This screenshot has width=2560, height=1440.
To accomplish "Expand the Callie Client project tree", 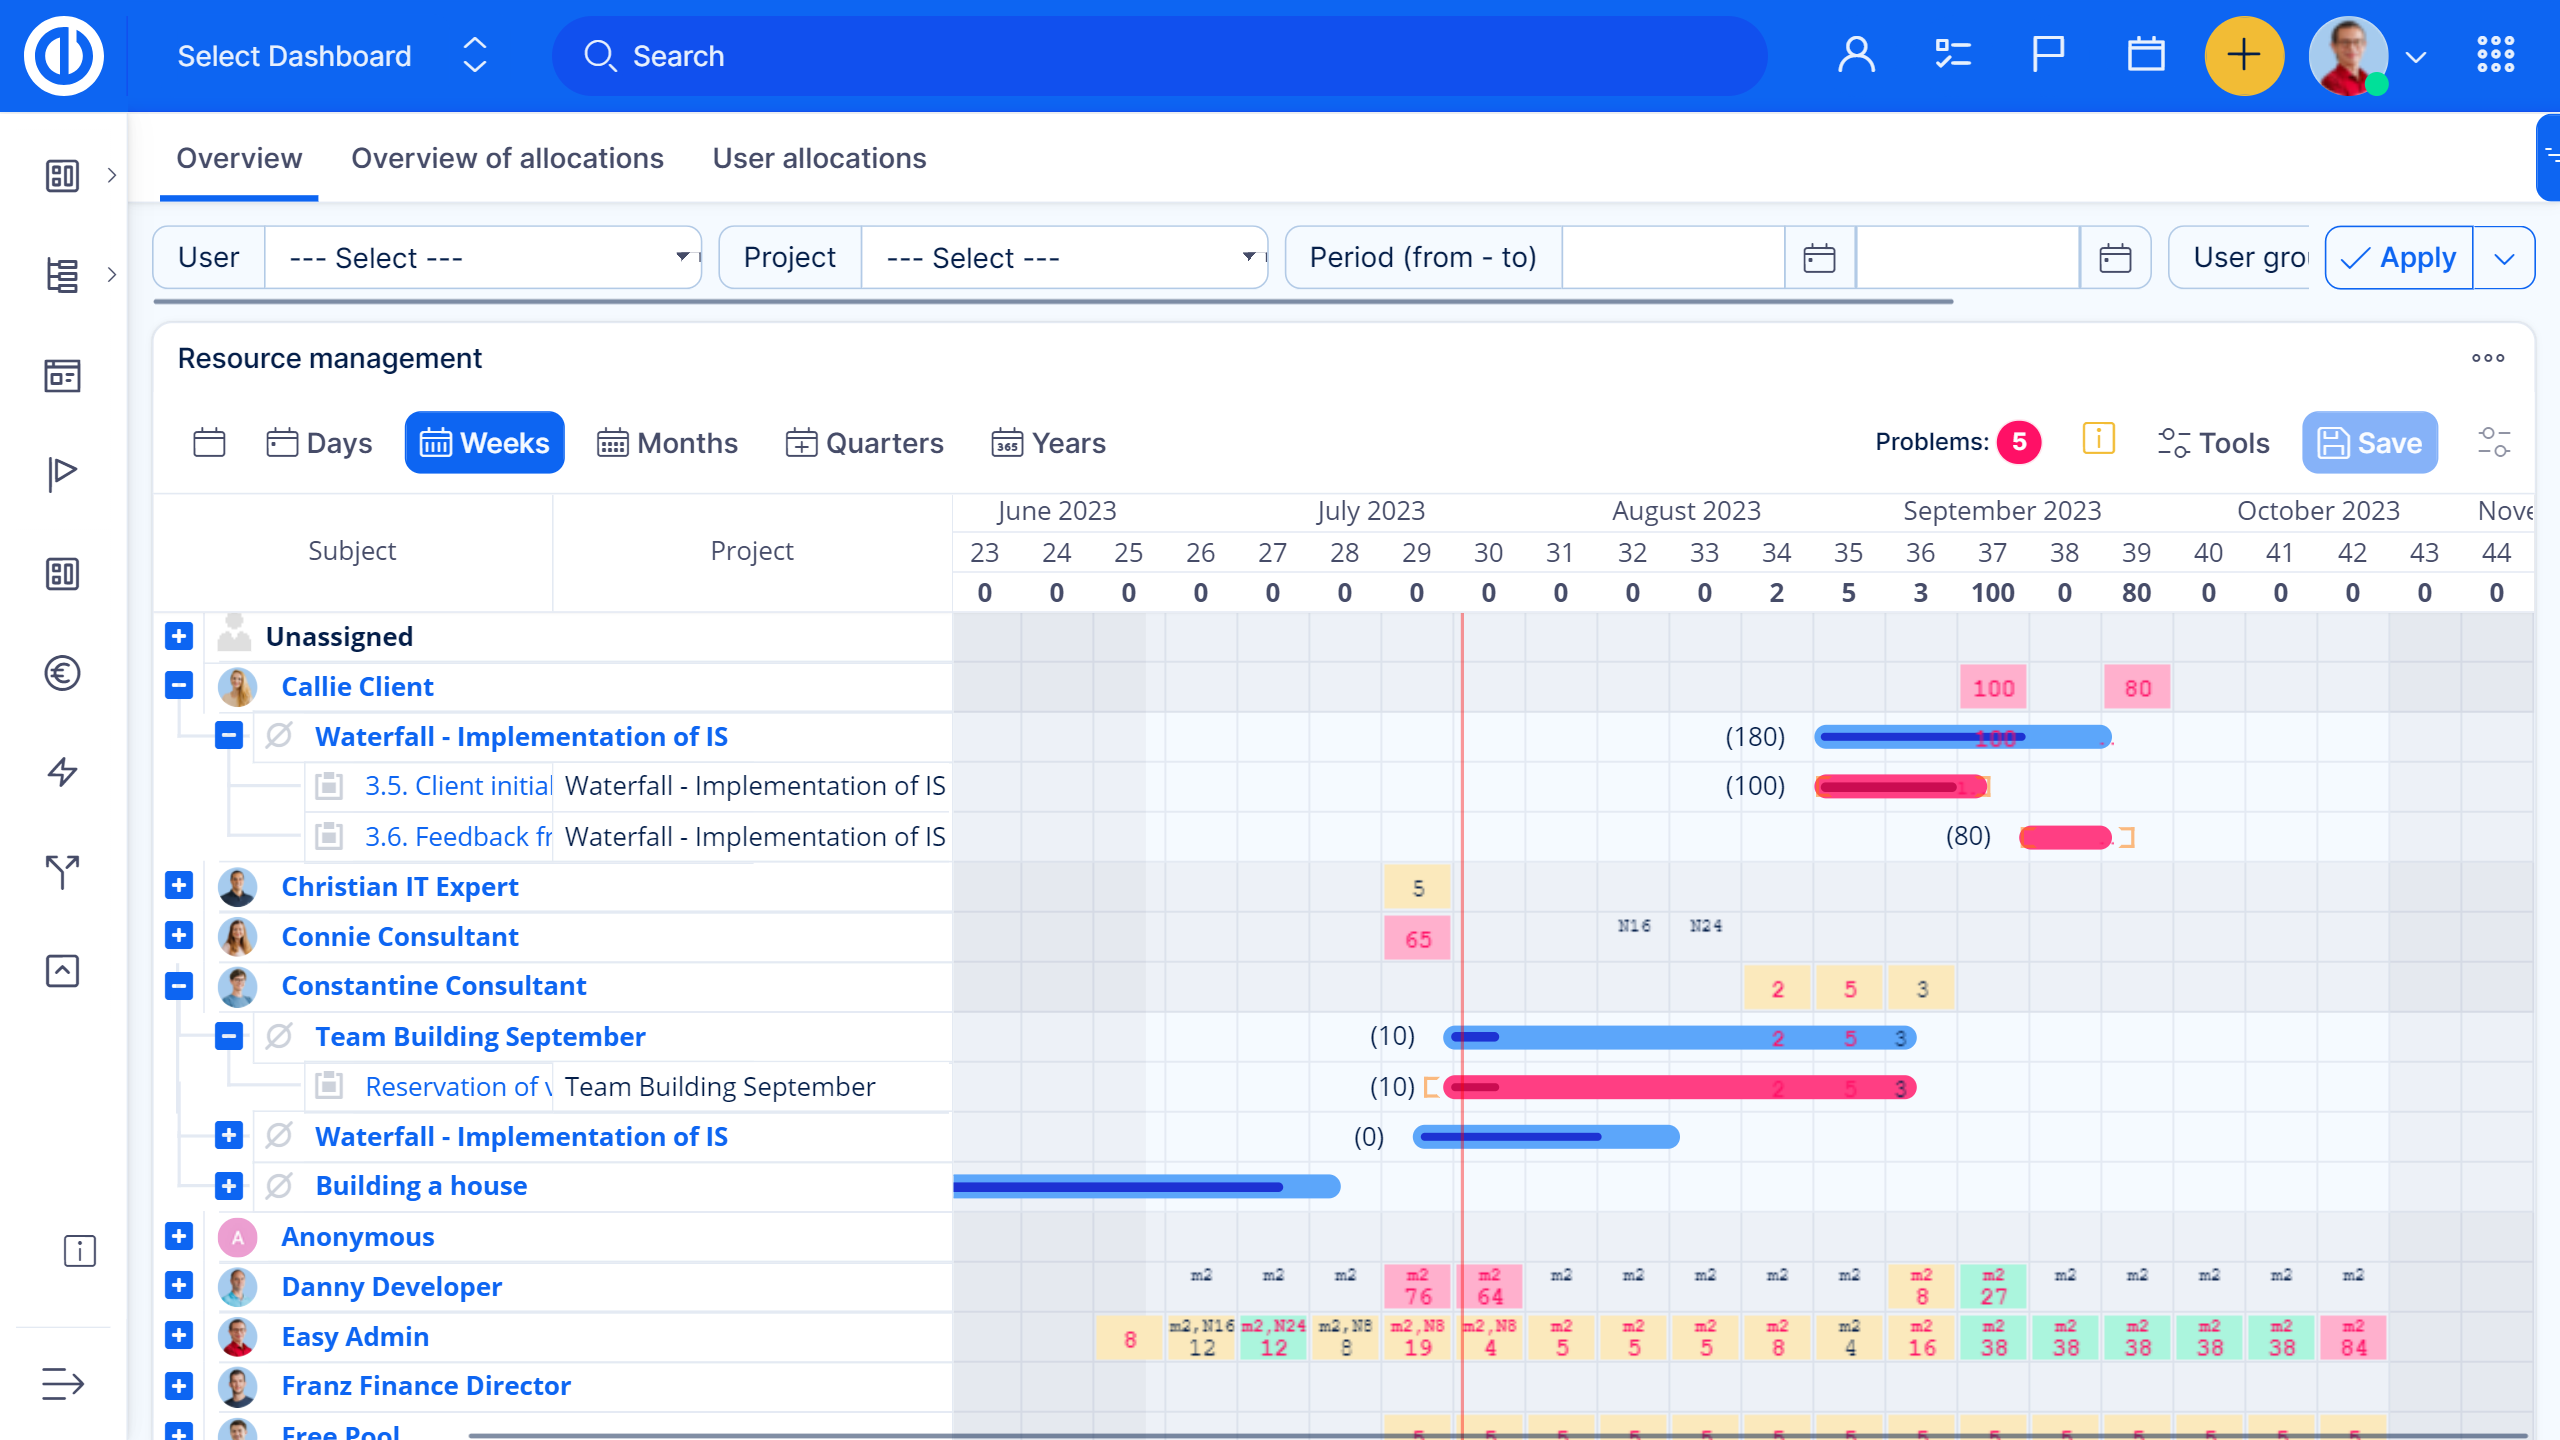I will [178, 686].
